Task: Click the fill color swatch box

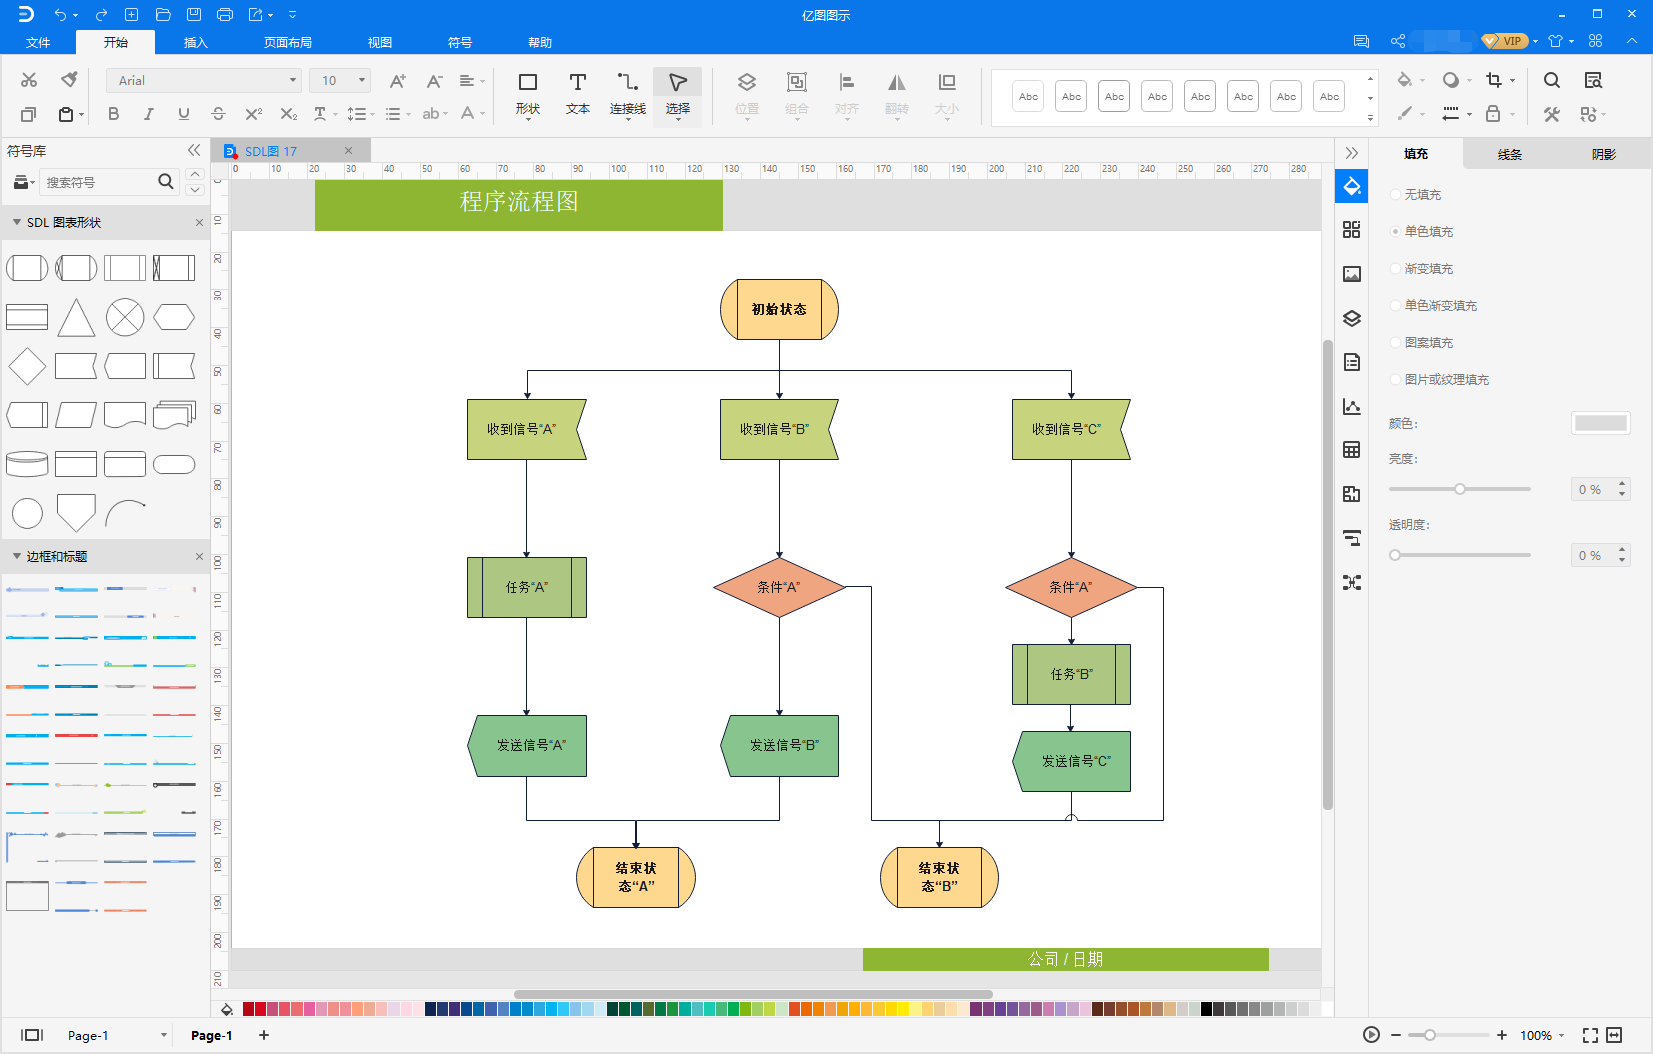Action: point(1600,423)
